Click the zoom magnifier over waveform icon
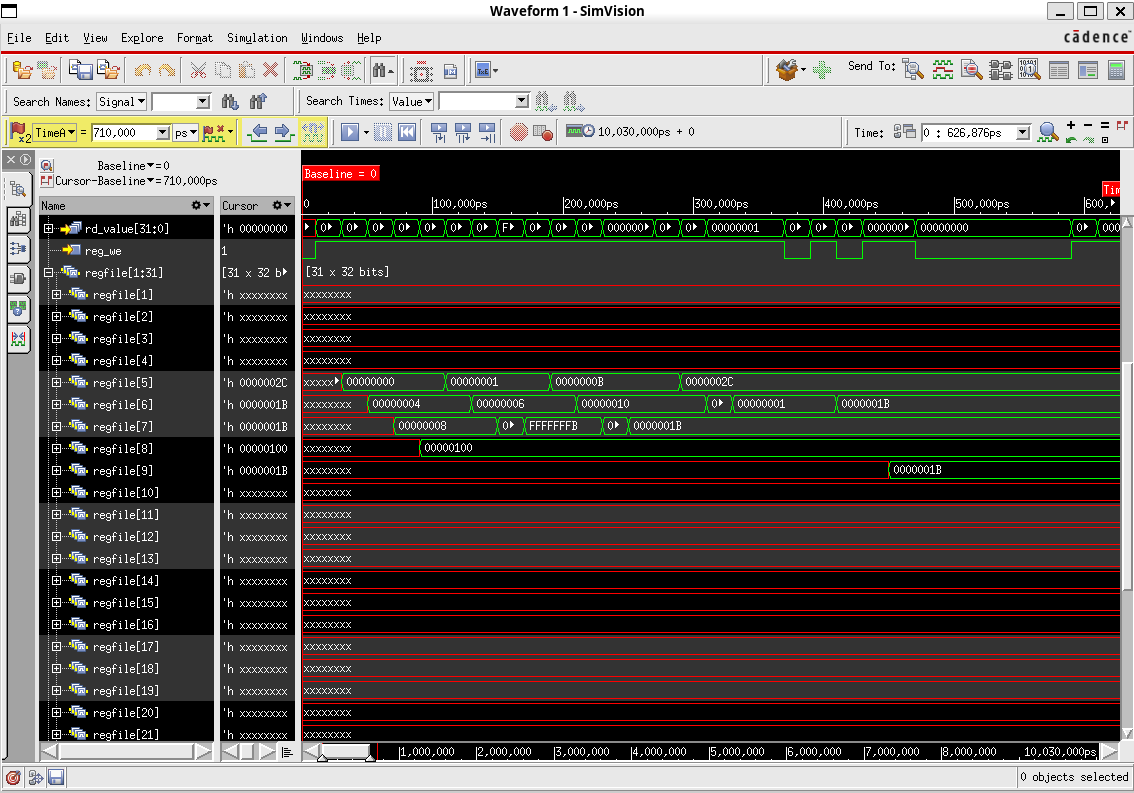This screenshot has width=1134, height=793. [1048, 132]
